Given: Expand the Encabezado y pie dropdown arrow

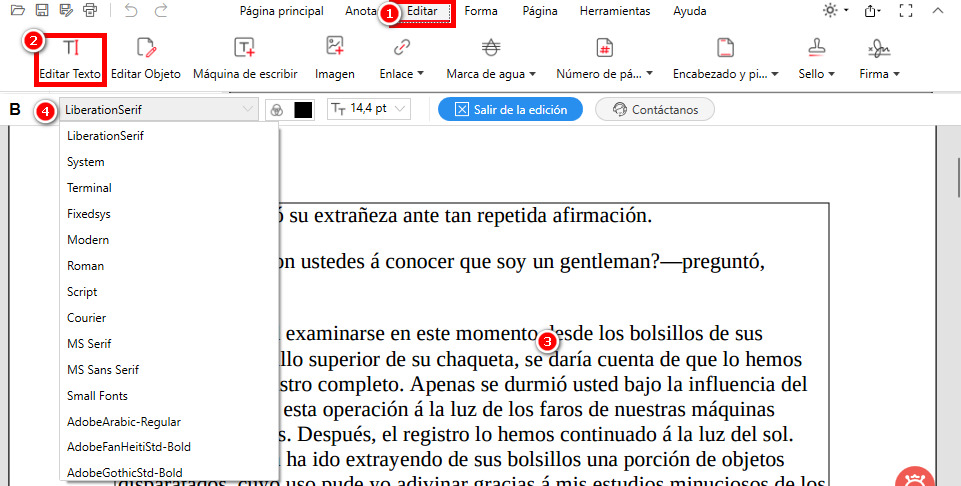Looking at the screenshot, I should coord(775,74).
